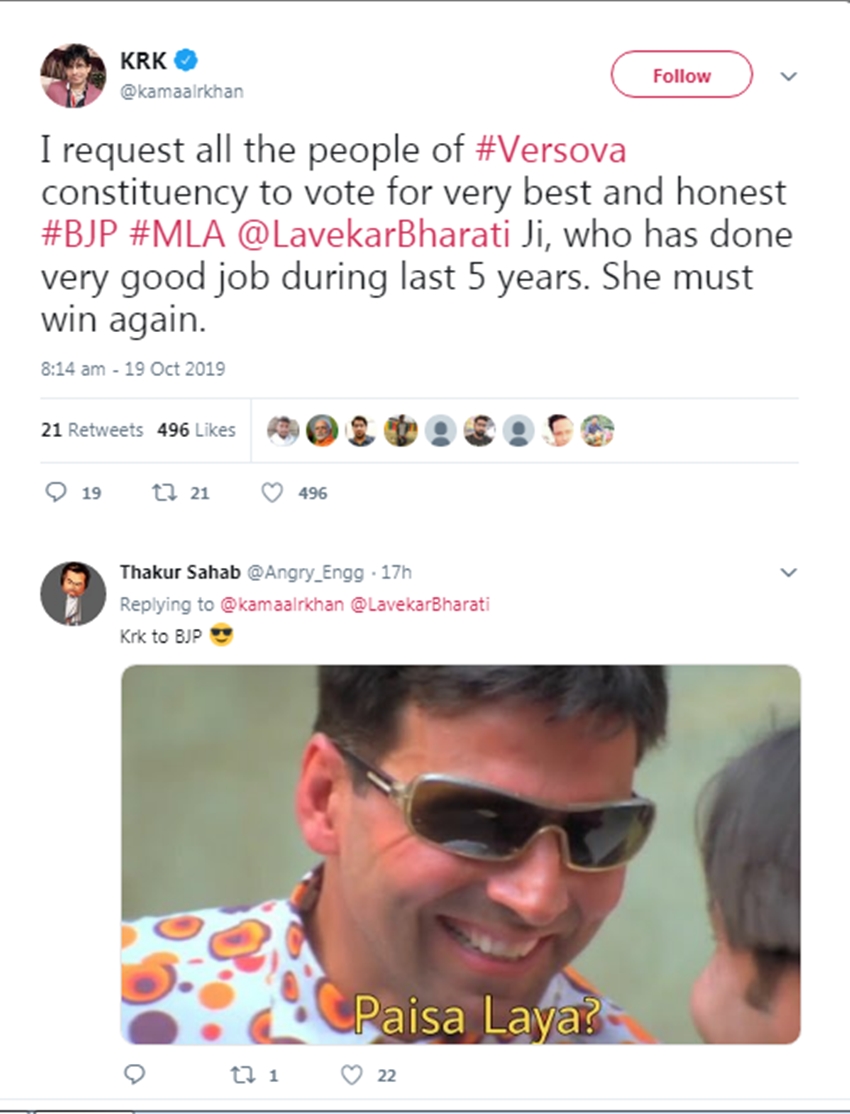View the list of 21 Retweets
The width and height of the screenshot is (850, 1114).
pos(92,430)
